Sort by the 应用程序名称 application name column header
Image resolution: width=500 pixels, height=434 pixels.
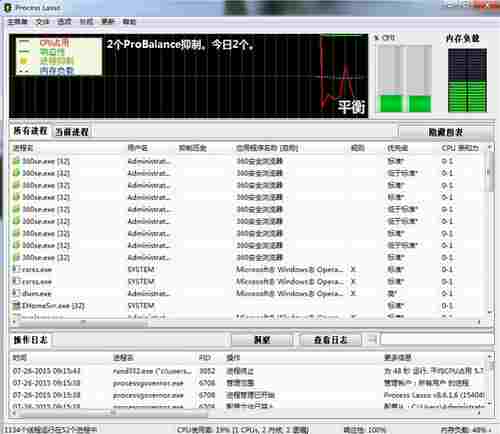pyautogui.click(x=267, y=148)
